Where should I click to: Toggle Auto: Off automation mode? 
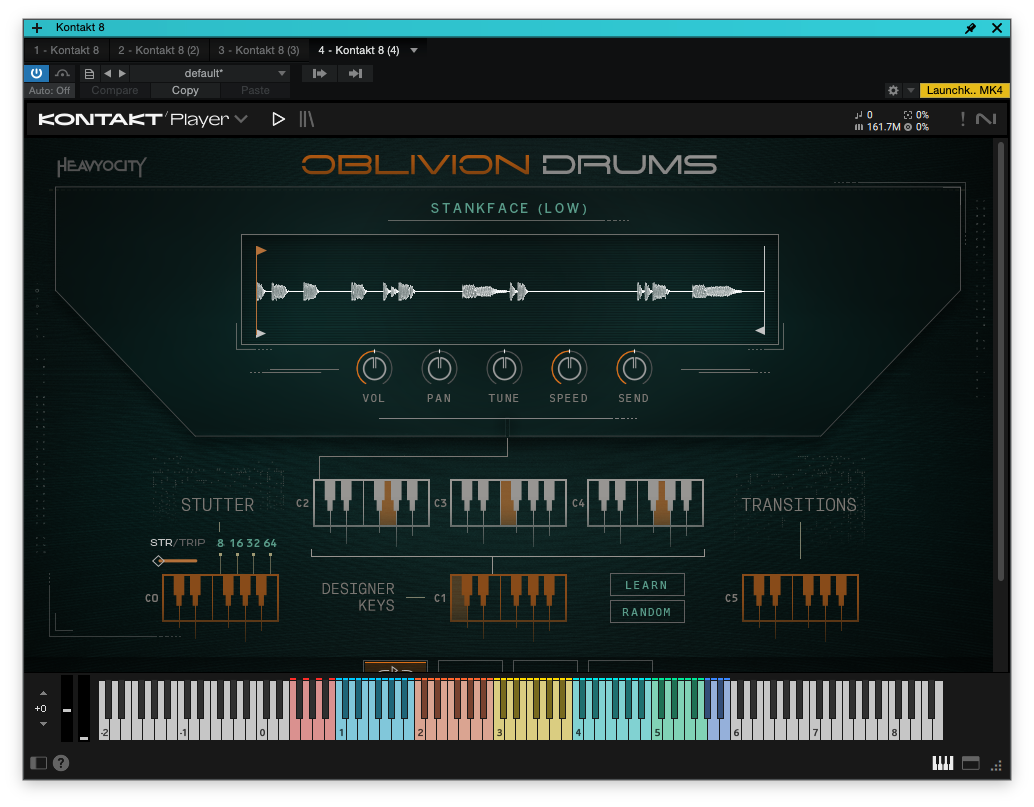coord(49,90)
